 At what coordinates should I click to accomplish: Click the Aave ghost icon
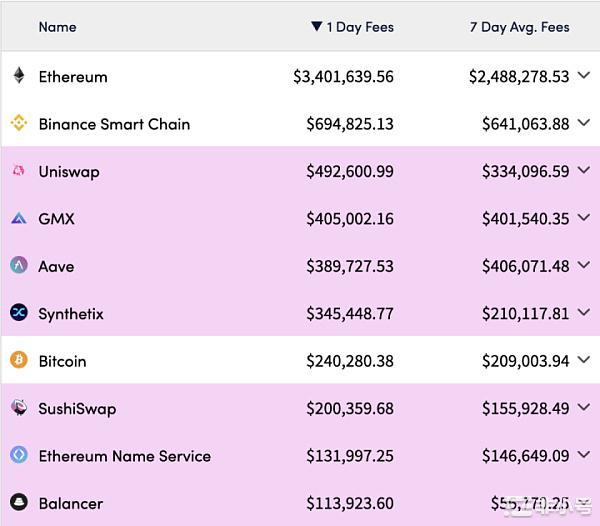[x=18, y=266]
